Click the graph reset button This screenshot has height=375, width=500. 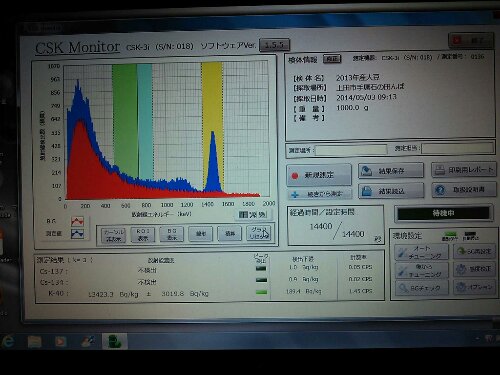pos(259,233)
